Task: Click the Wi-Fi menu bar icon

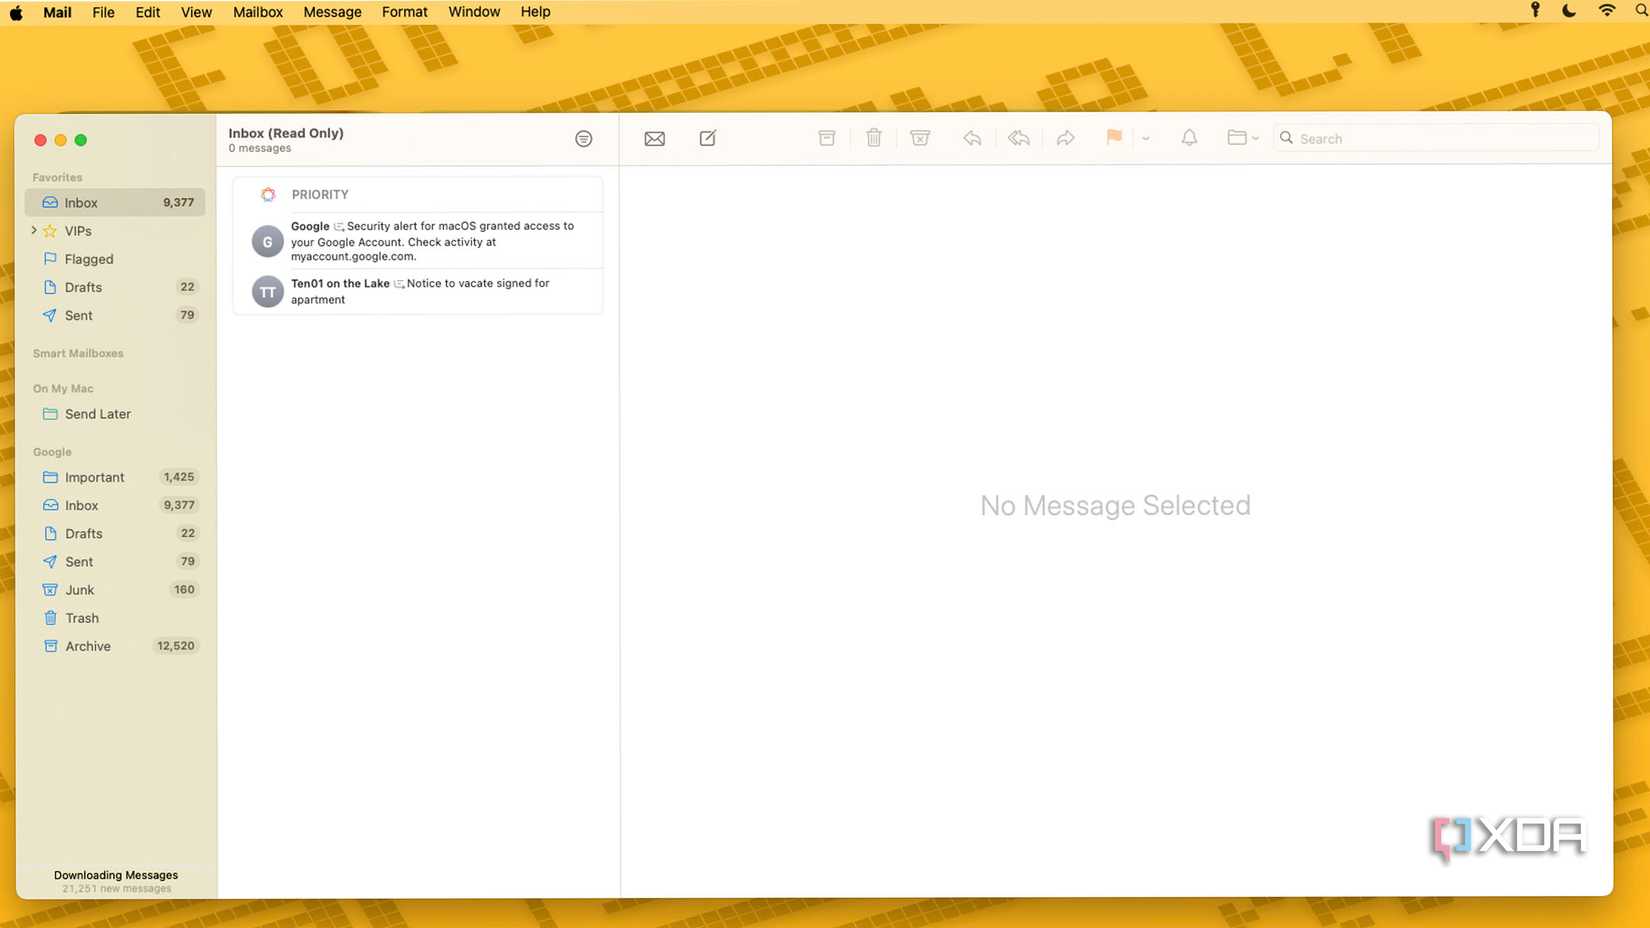Action: [x=1606, y=11]
